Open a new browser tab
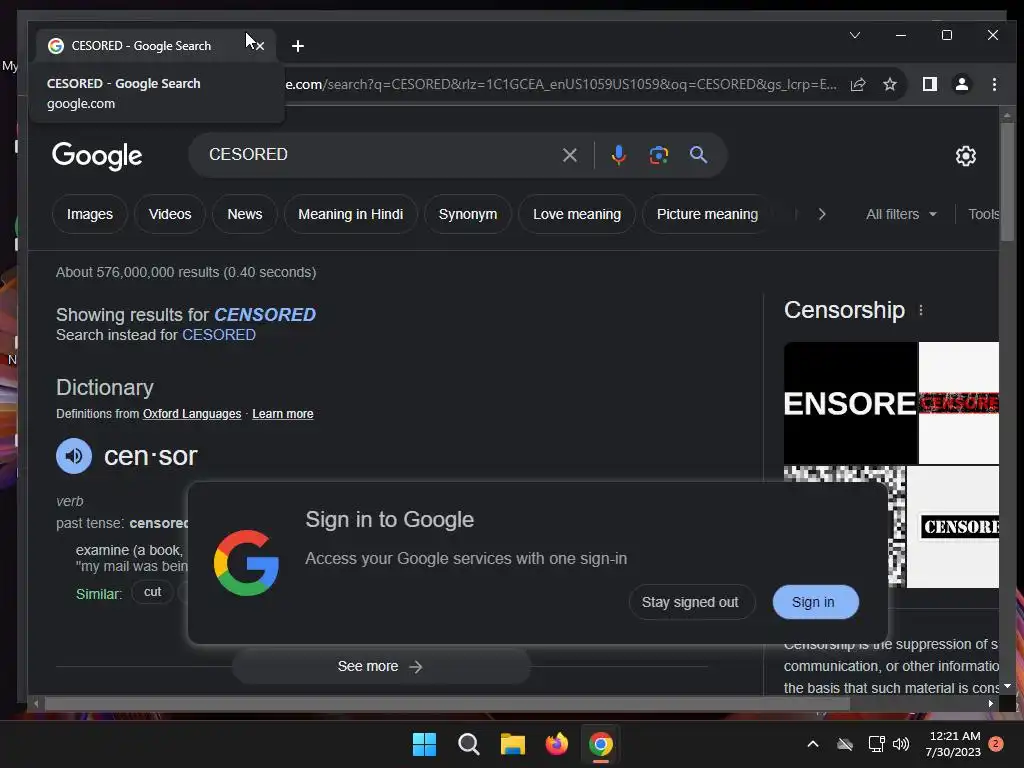The height and width of the screenshot is (768, 1024). pos(298,46)
